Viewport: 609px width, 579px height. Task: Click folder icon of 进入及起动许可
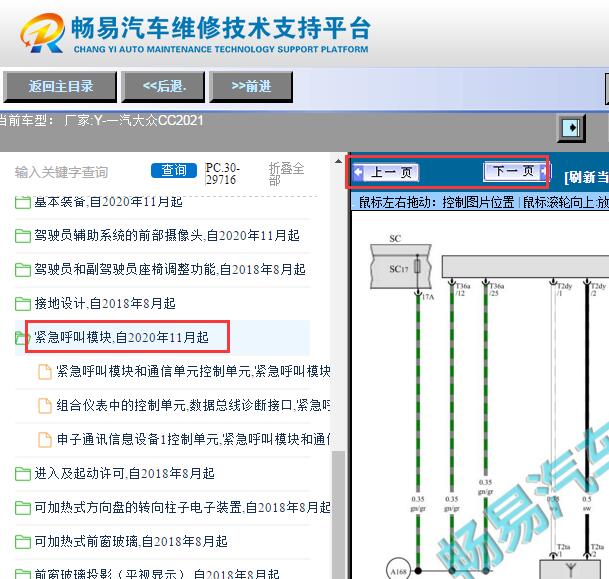pyautogui.click(x=23, y=474)
